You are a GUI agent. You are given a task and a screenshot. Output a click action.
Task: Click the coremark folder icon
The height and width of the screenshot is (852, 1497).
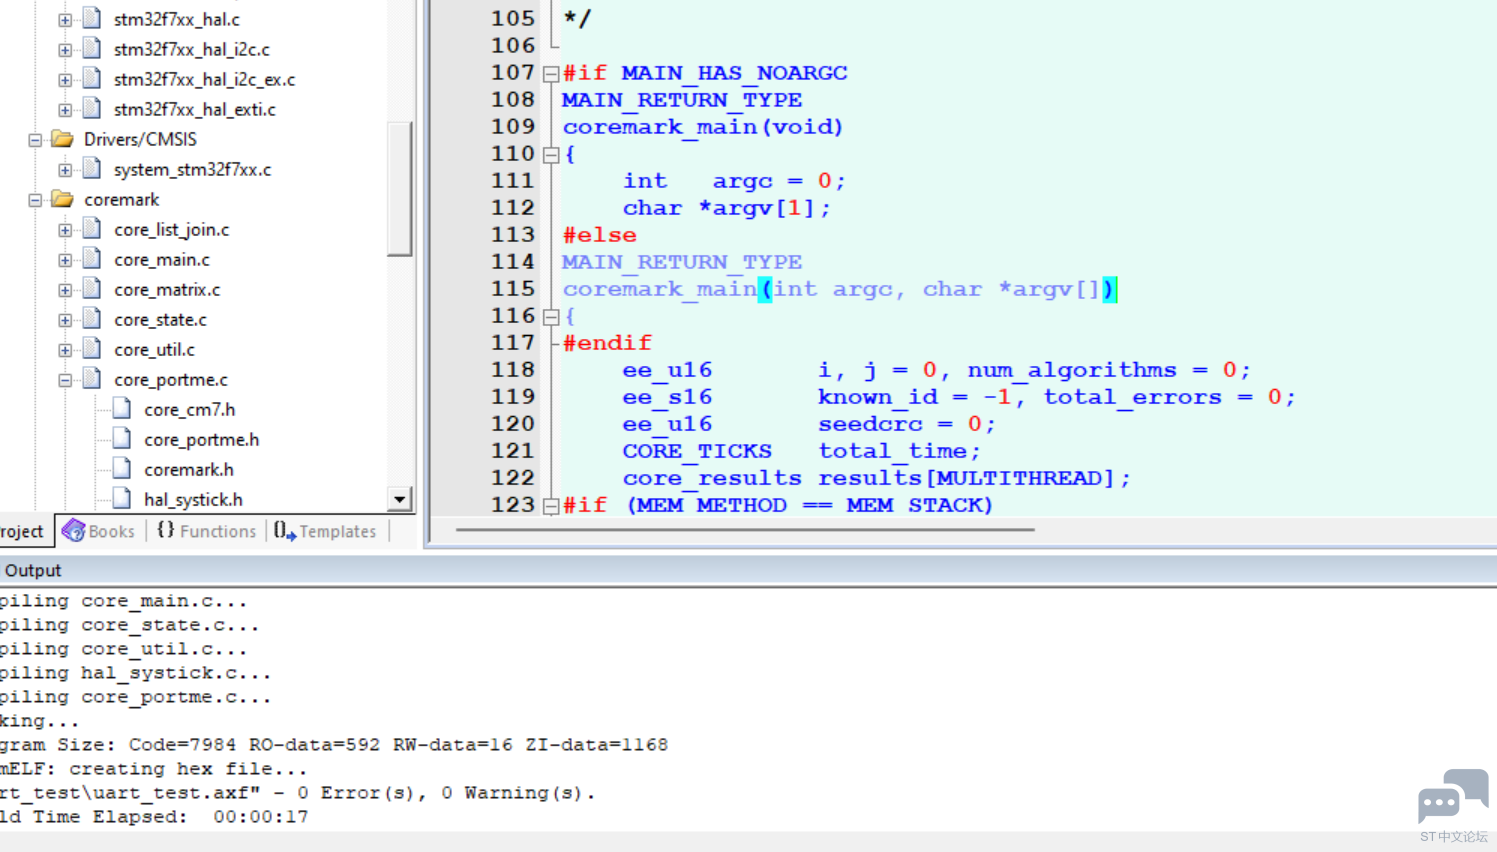pyautogui.click(x=63, y=199)
